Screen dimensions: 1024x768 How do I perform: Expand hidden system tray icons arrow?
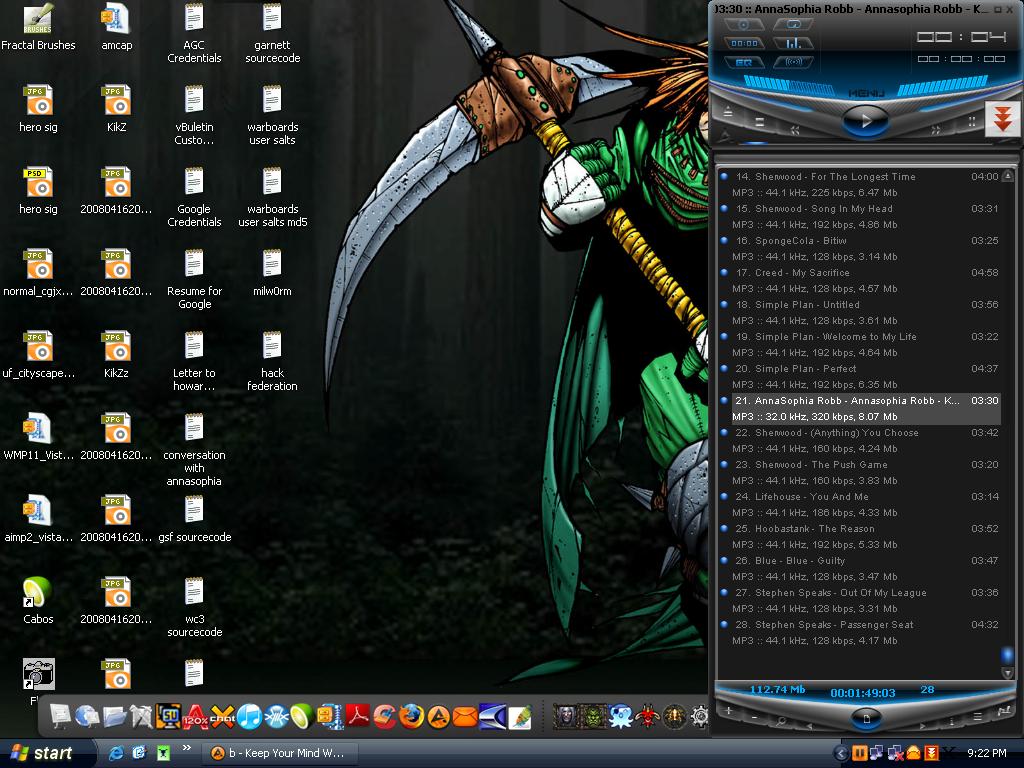click(x=841, y=754)
